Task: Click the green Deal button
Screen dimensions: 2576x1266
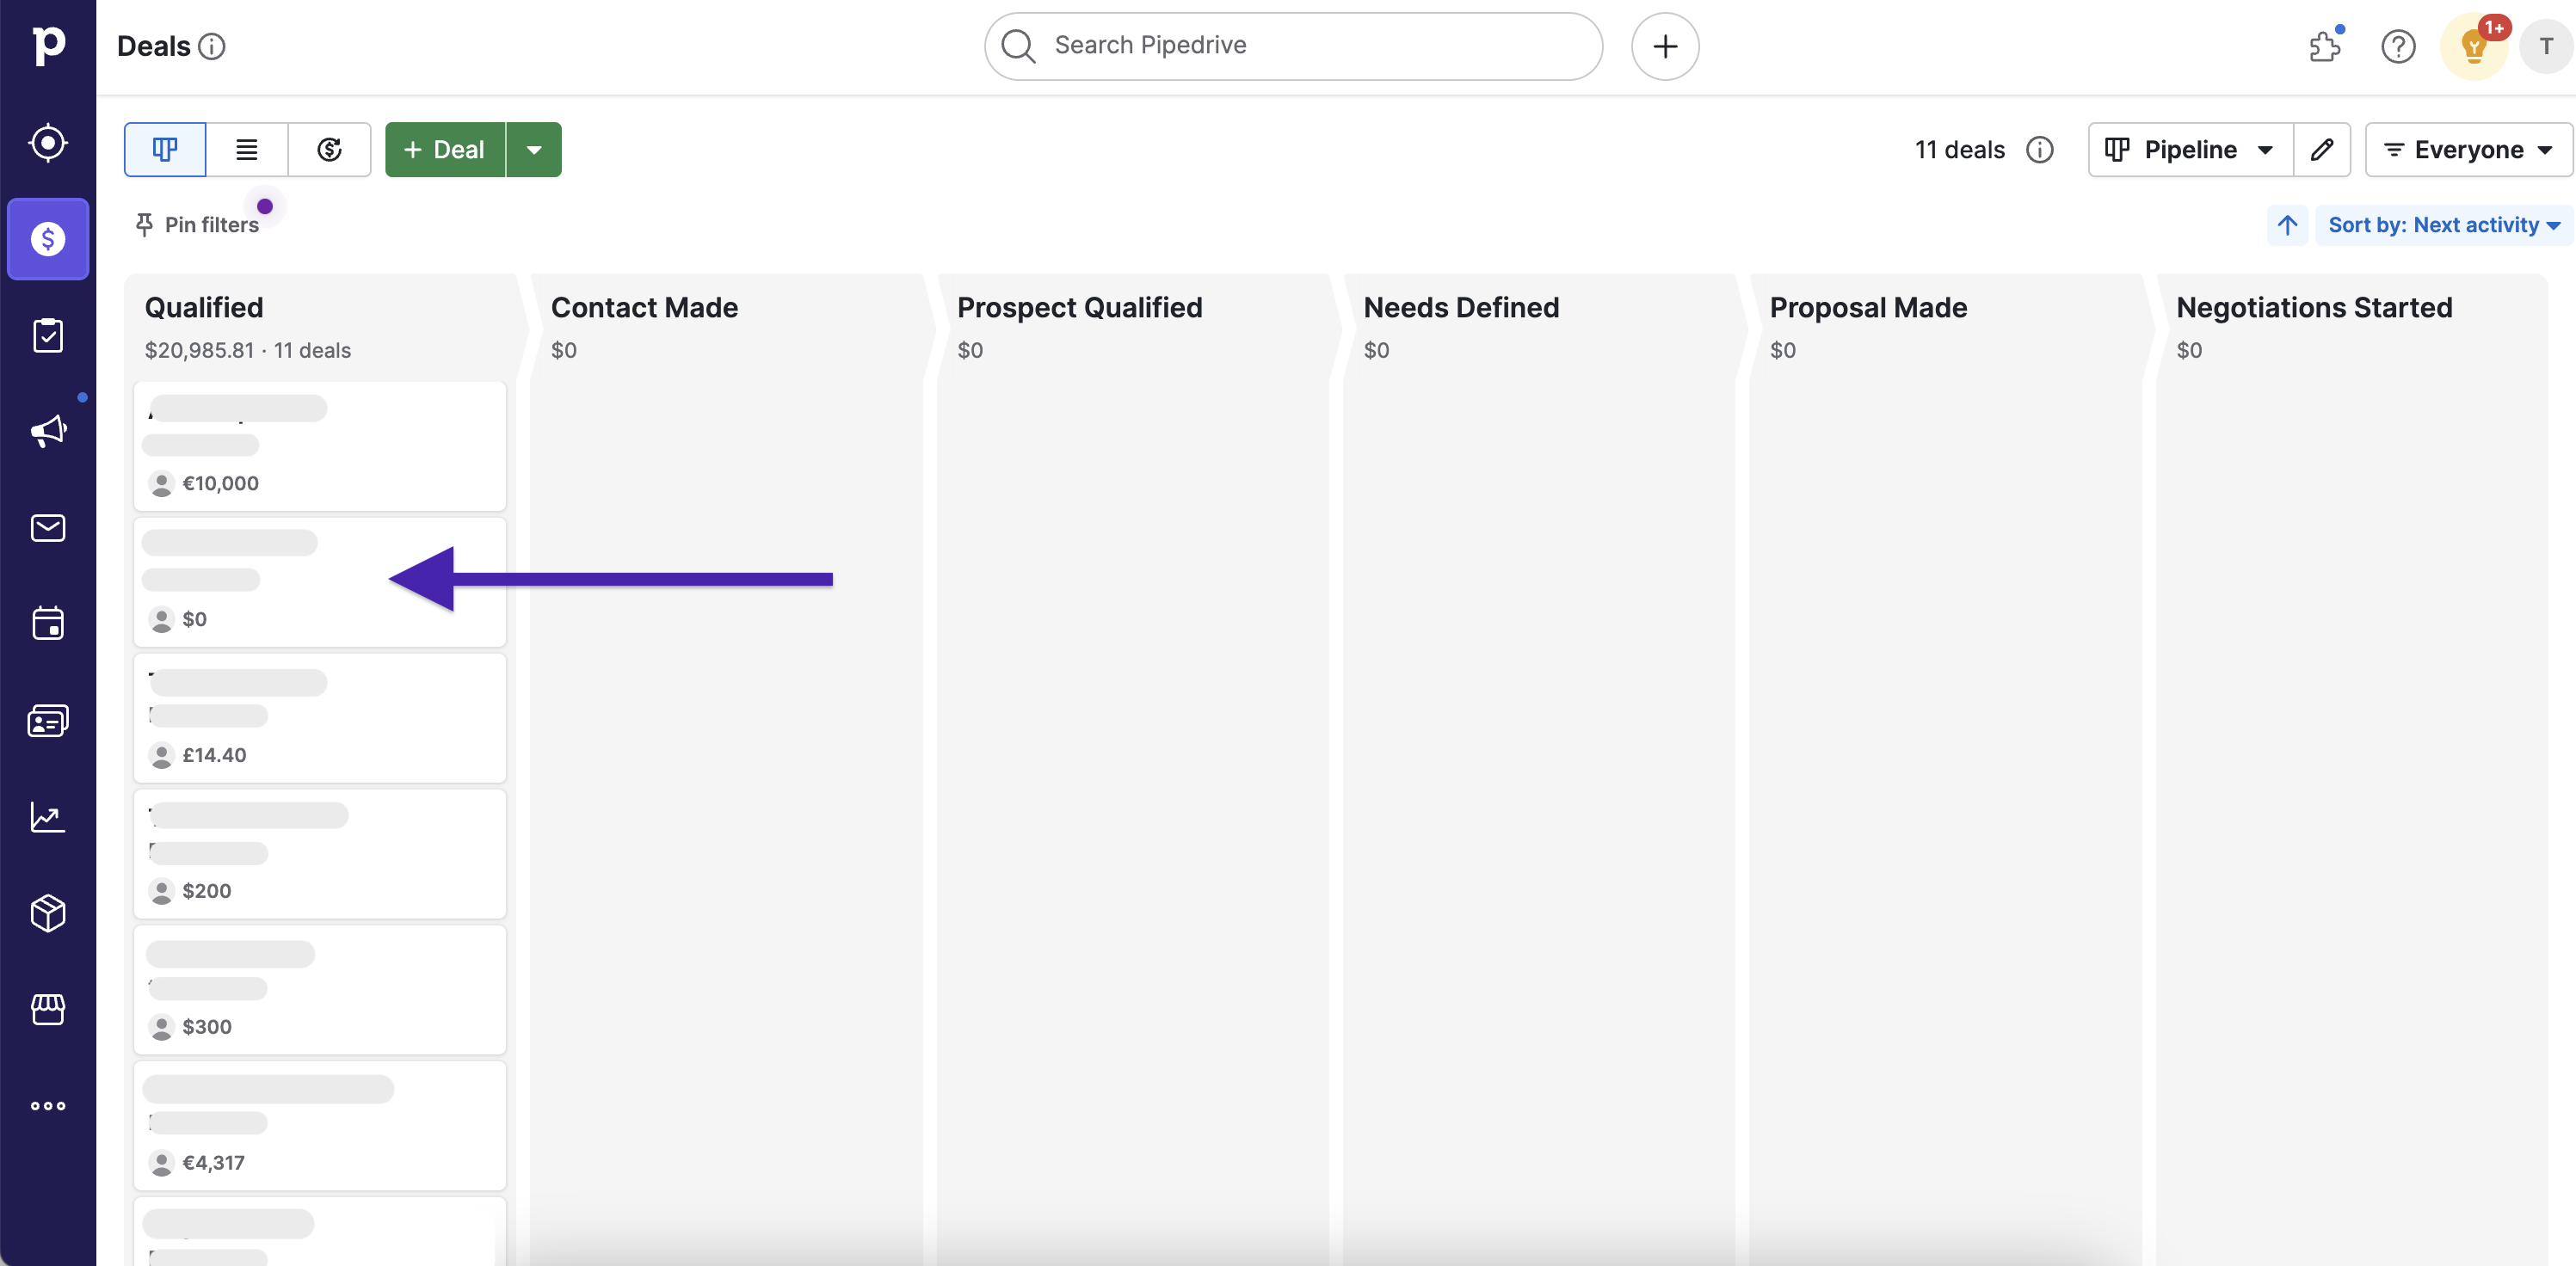Action: pyautogui.click(x=445, y=150)
